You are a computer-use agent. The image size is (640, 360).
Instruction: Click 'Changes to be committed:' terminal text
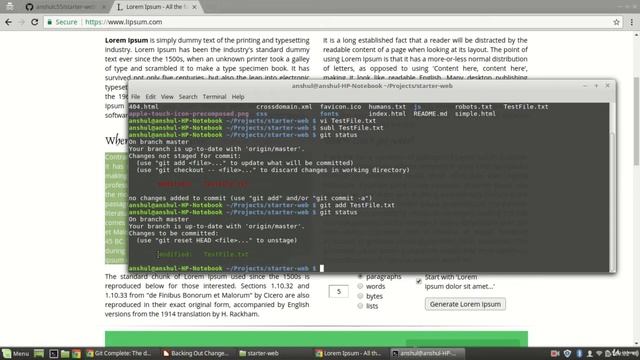tap(173, 233)
